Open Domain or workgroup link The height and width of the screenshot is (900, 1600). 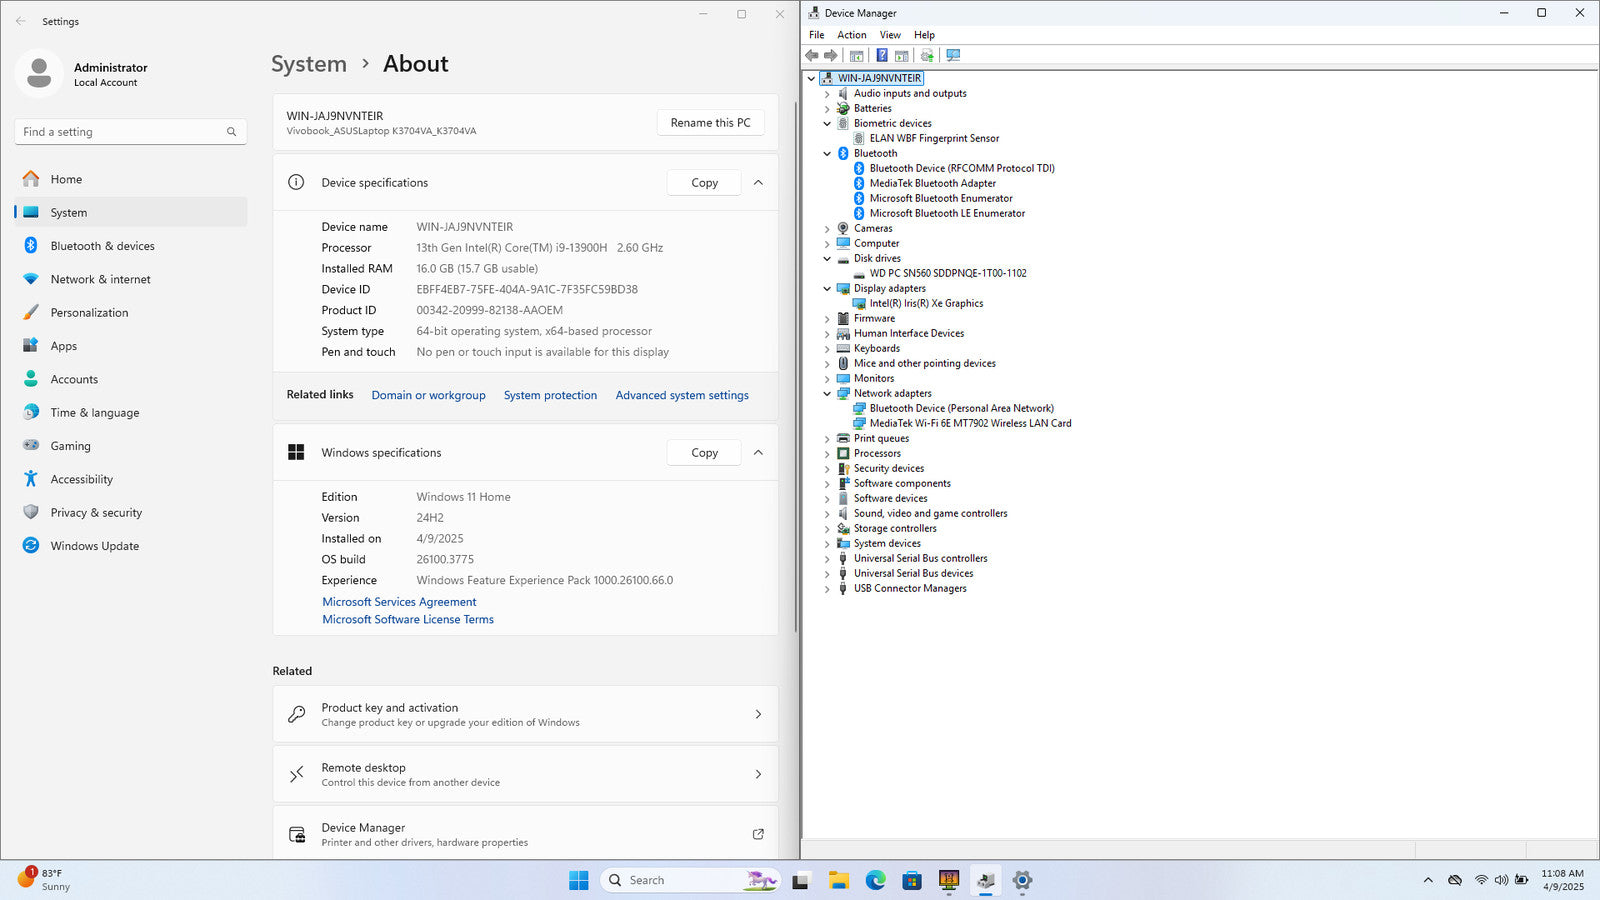(x=428, y=395)
